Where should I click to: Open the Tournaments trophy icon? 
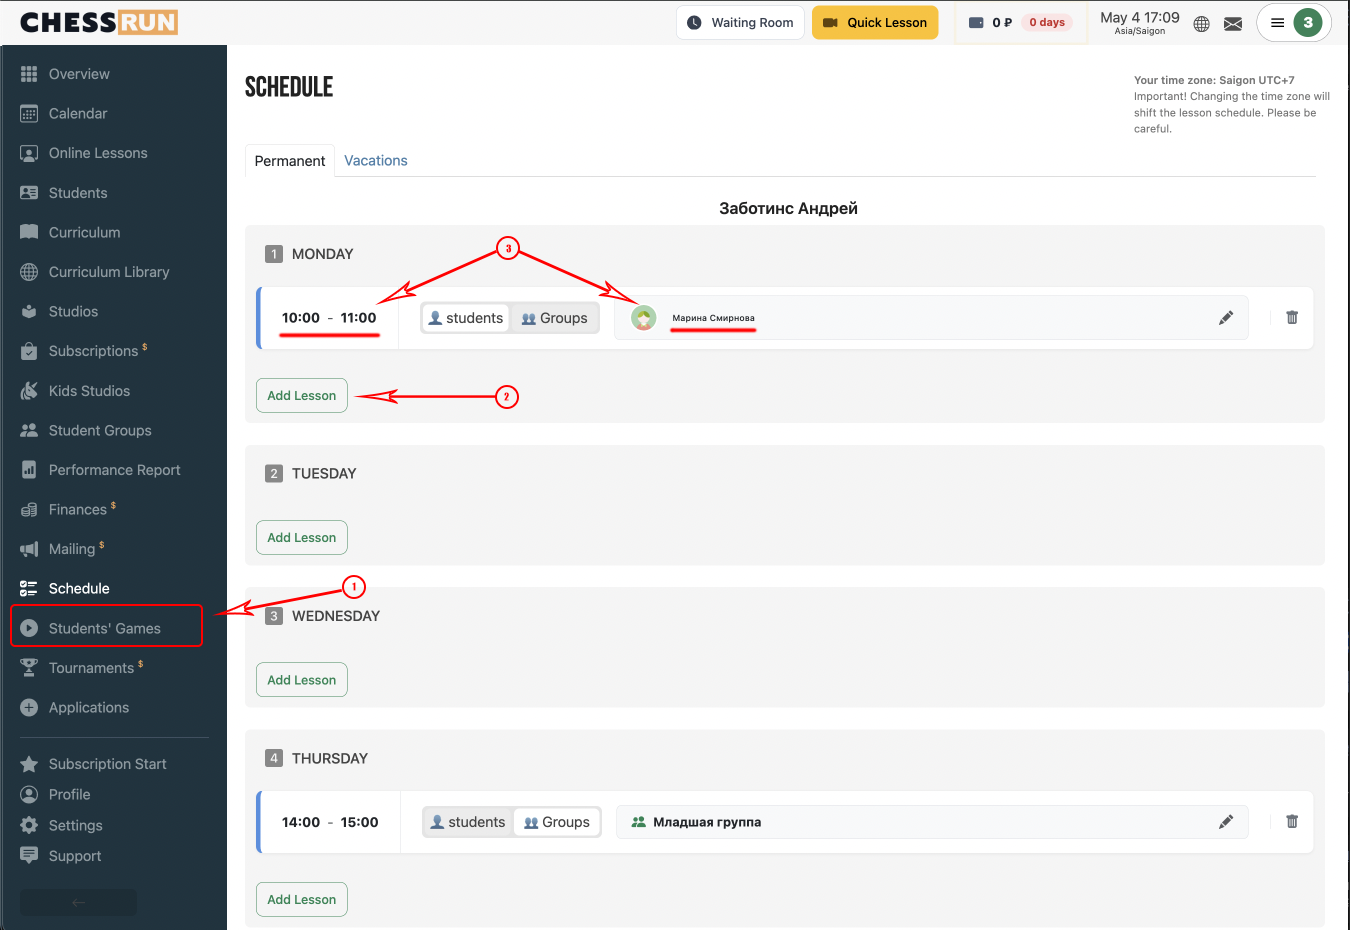(29, 668)
